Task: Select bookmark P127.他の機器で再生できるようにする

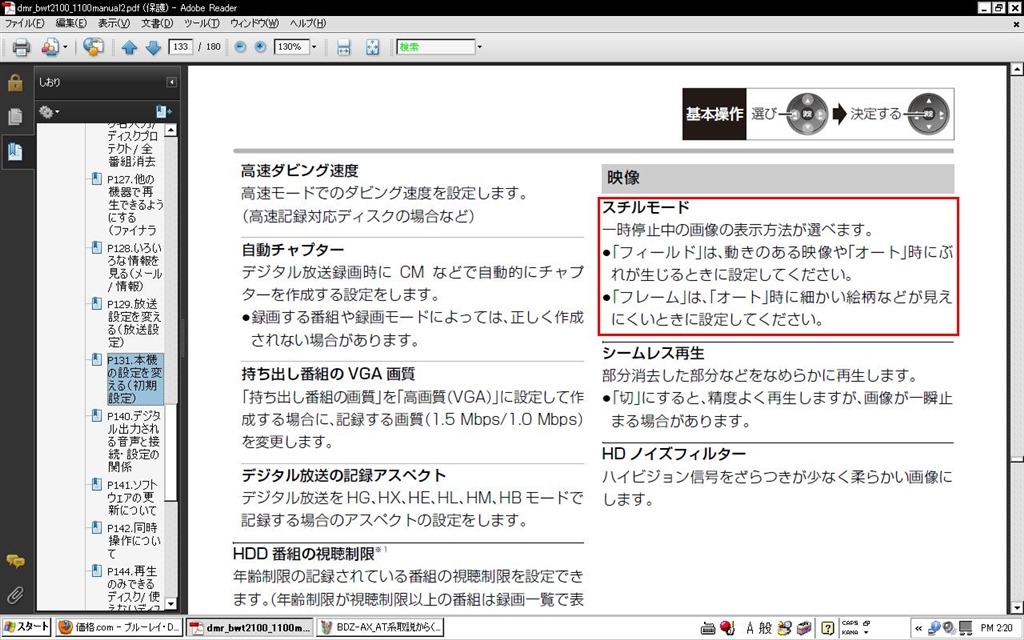Action: click(135, 204)
